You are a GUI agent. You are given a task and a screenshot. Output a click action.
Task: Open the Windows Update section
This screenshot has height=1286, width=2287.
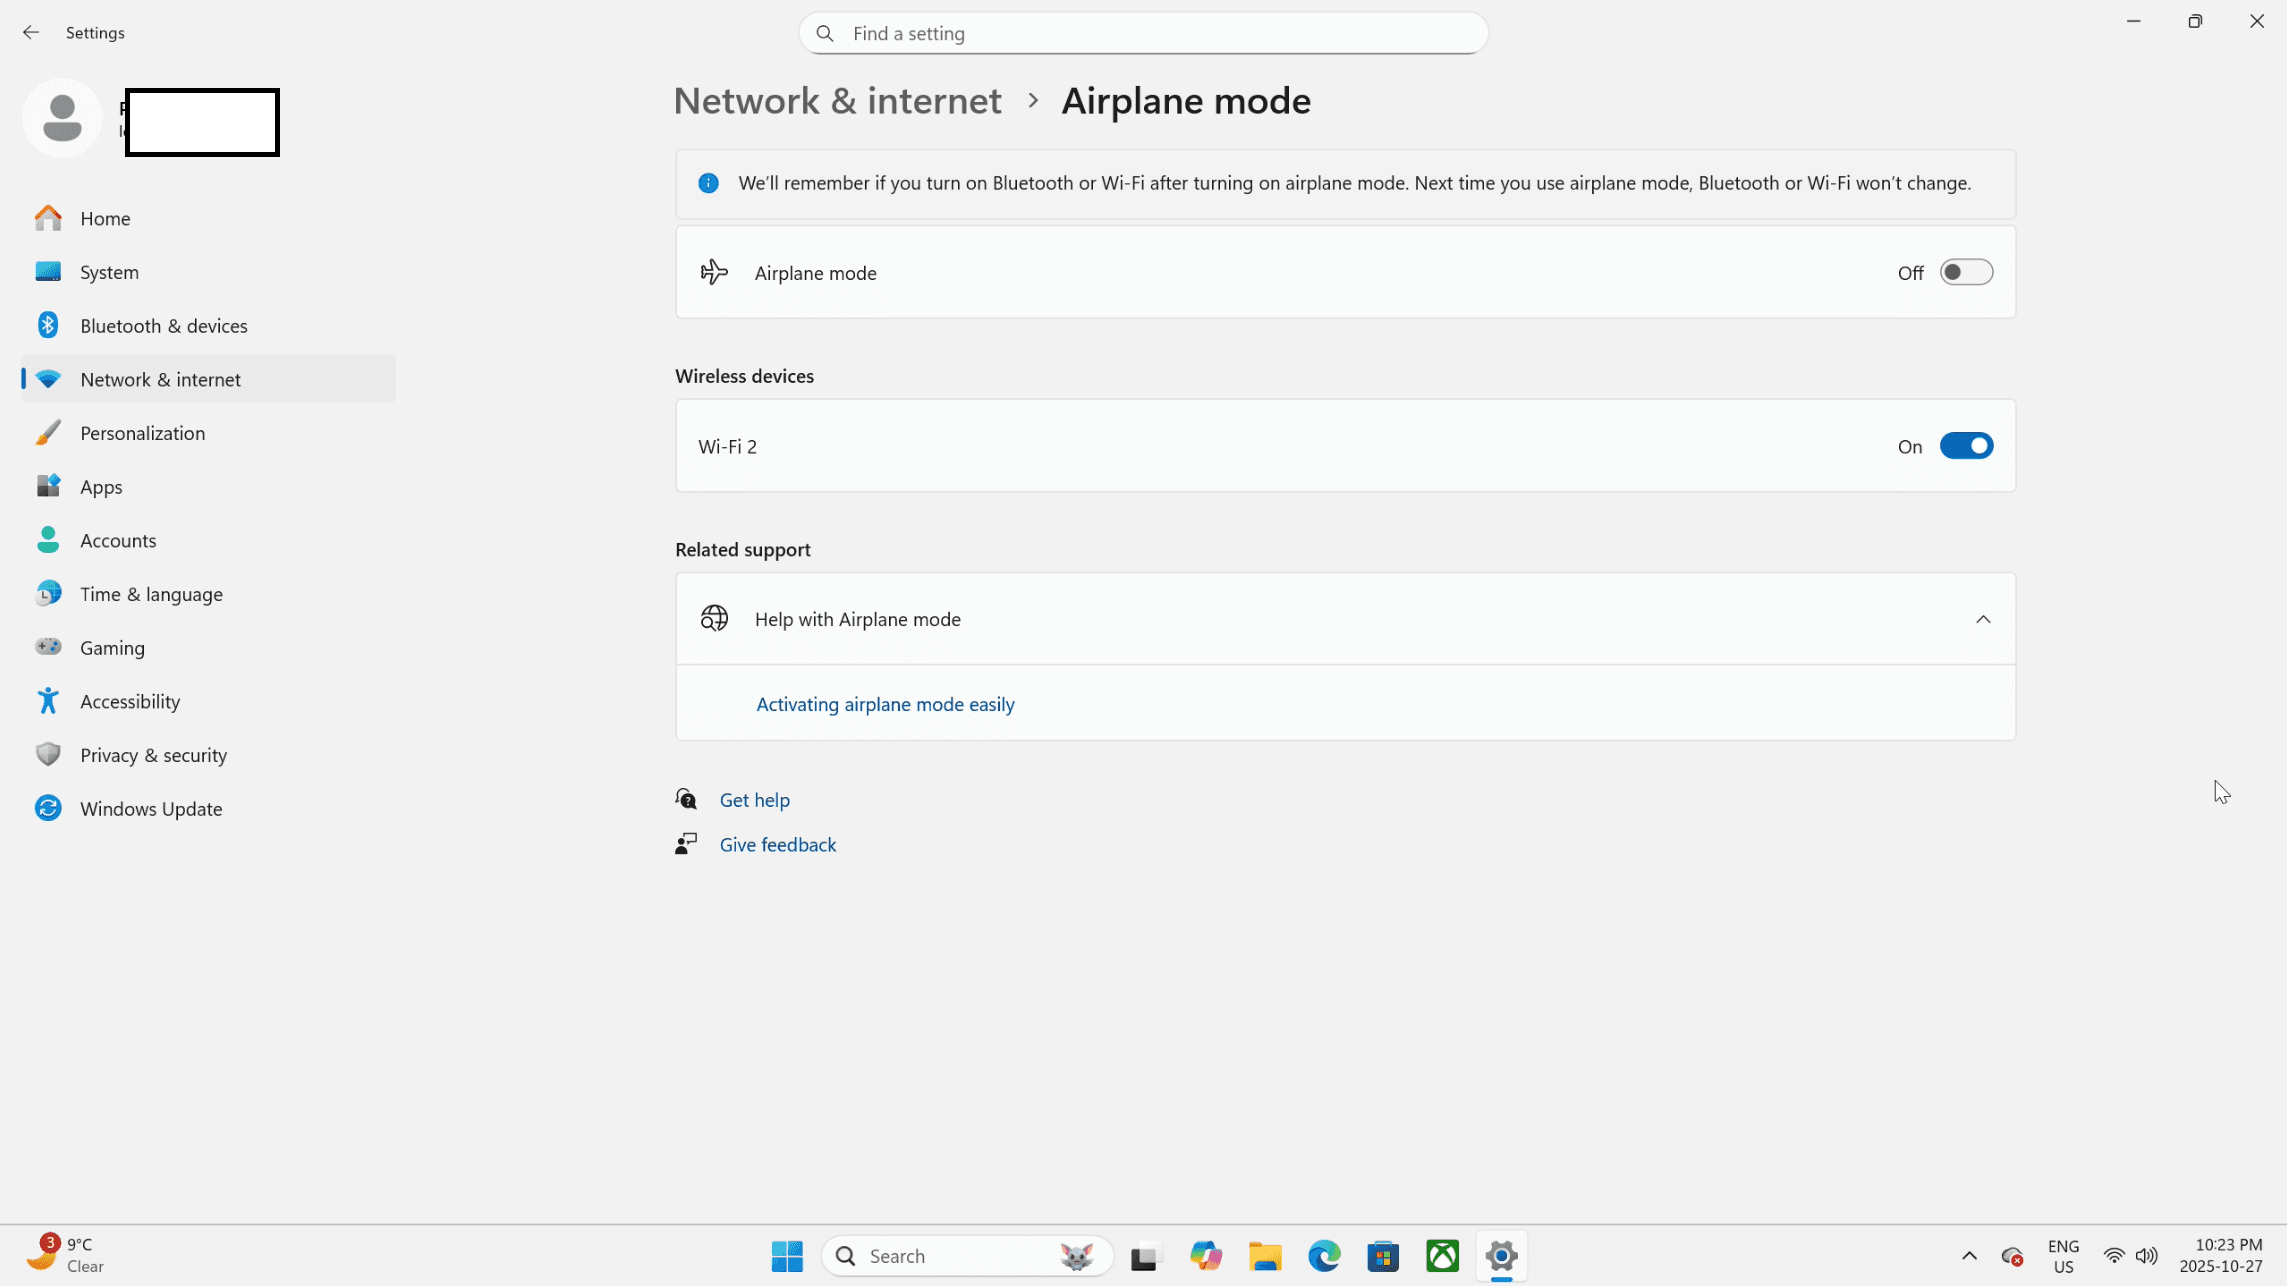[151, 809]
